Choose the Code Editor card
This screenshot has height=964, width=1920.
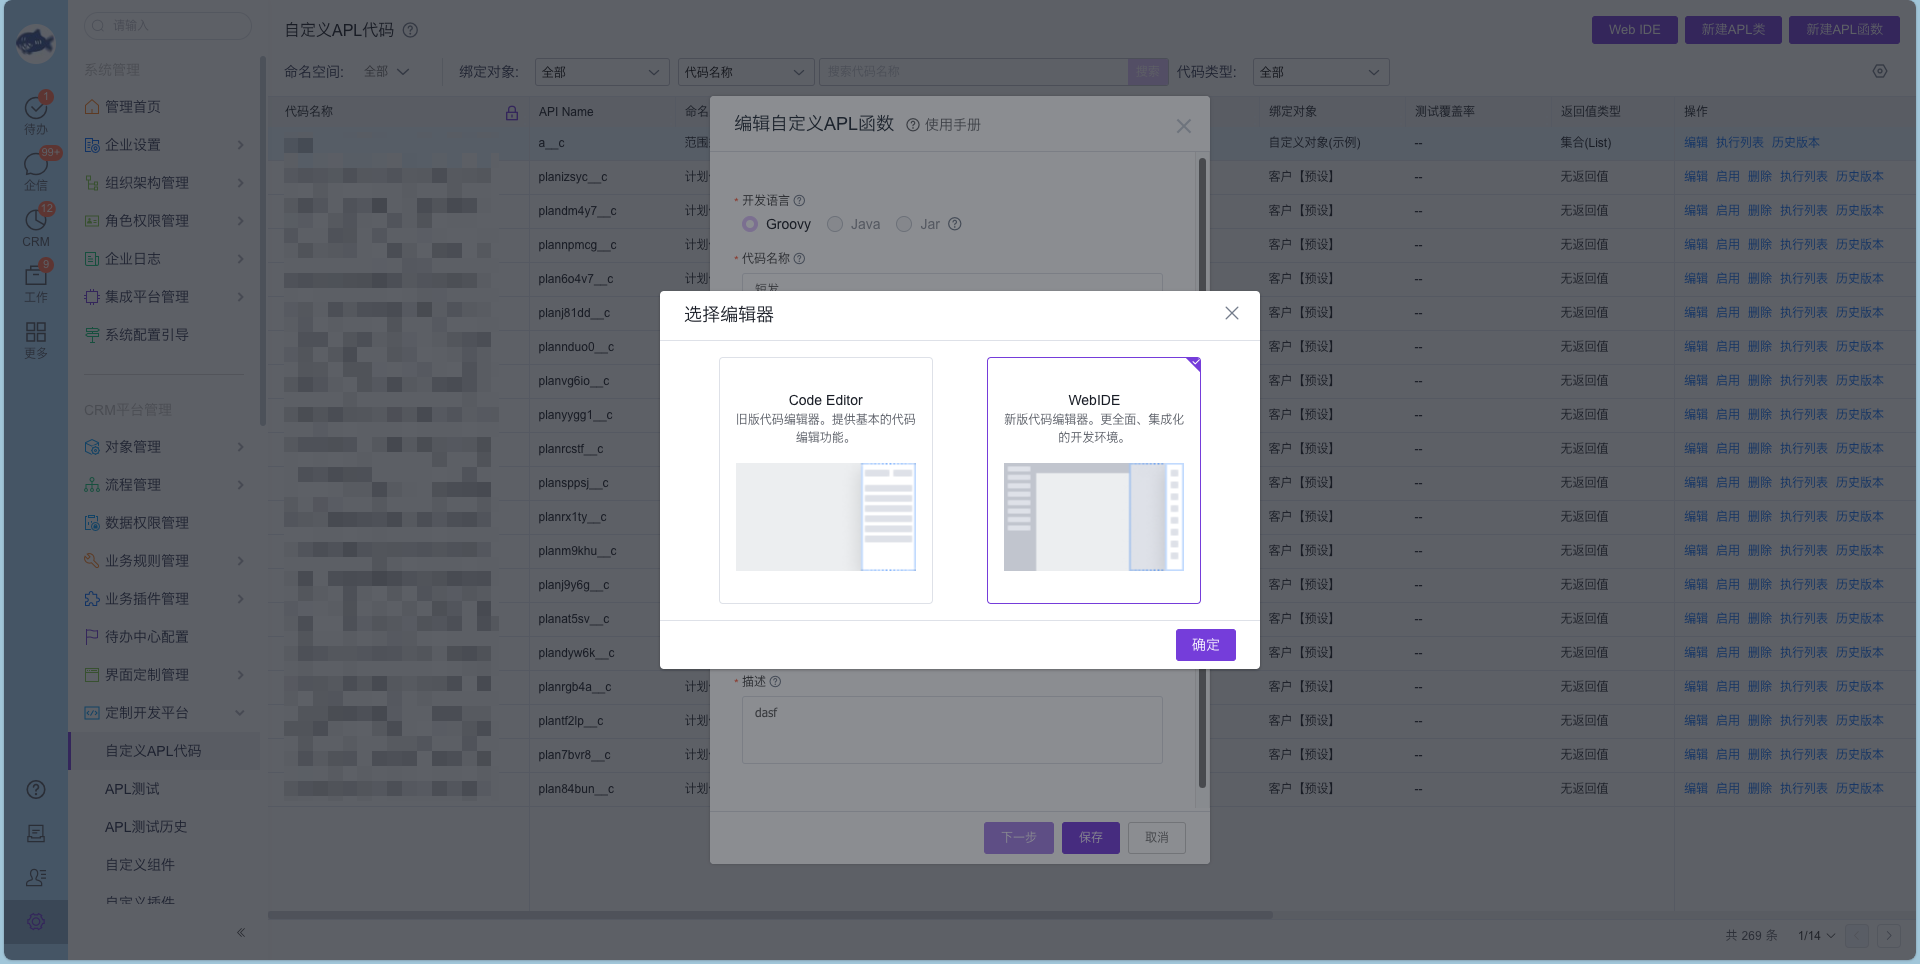[825, 480]
